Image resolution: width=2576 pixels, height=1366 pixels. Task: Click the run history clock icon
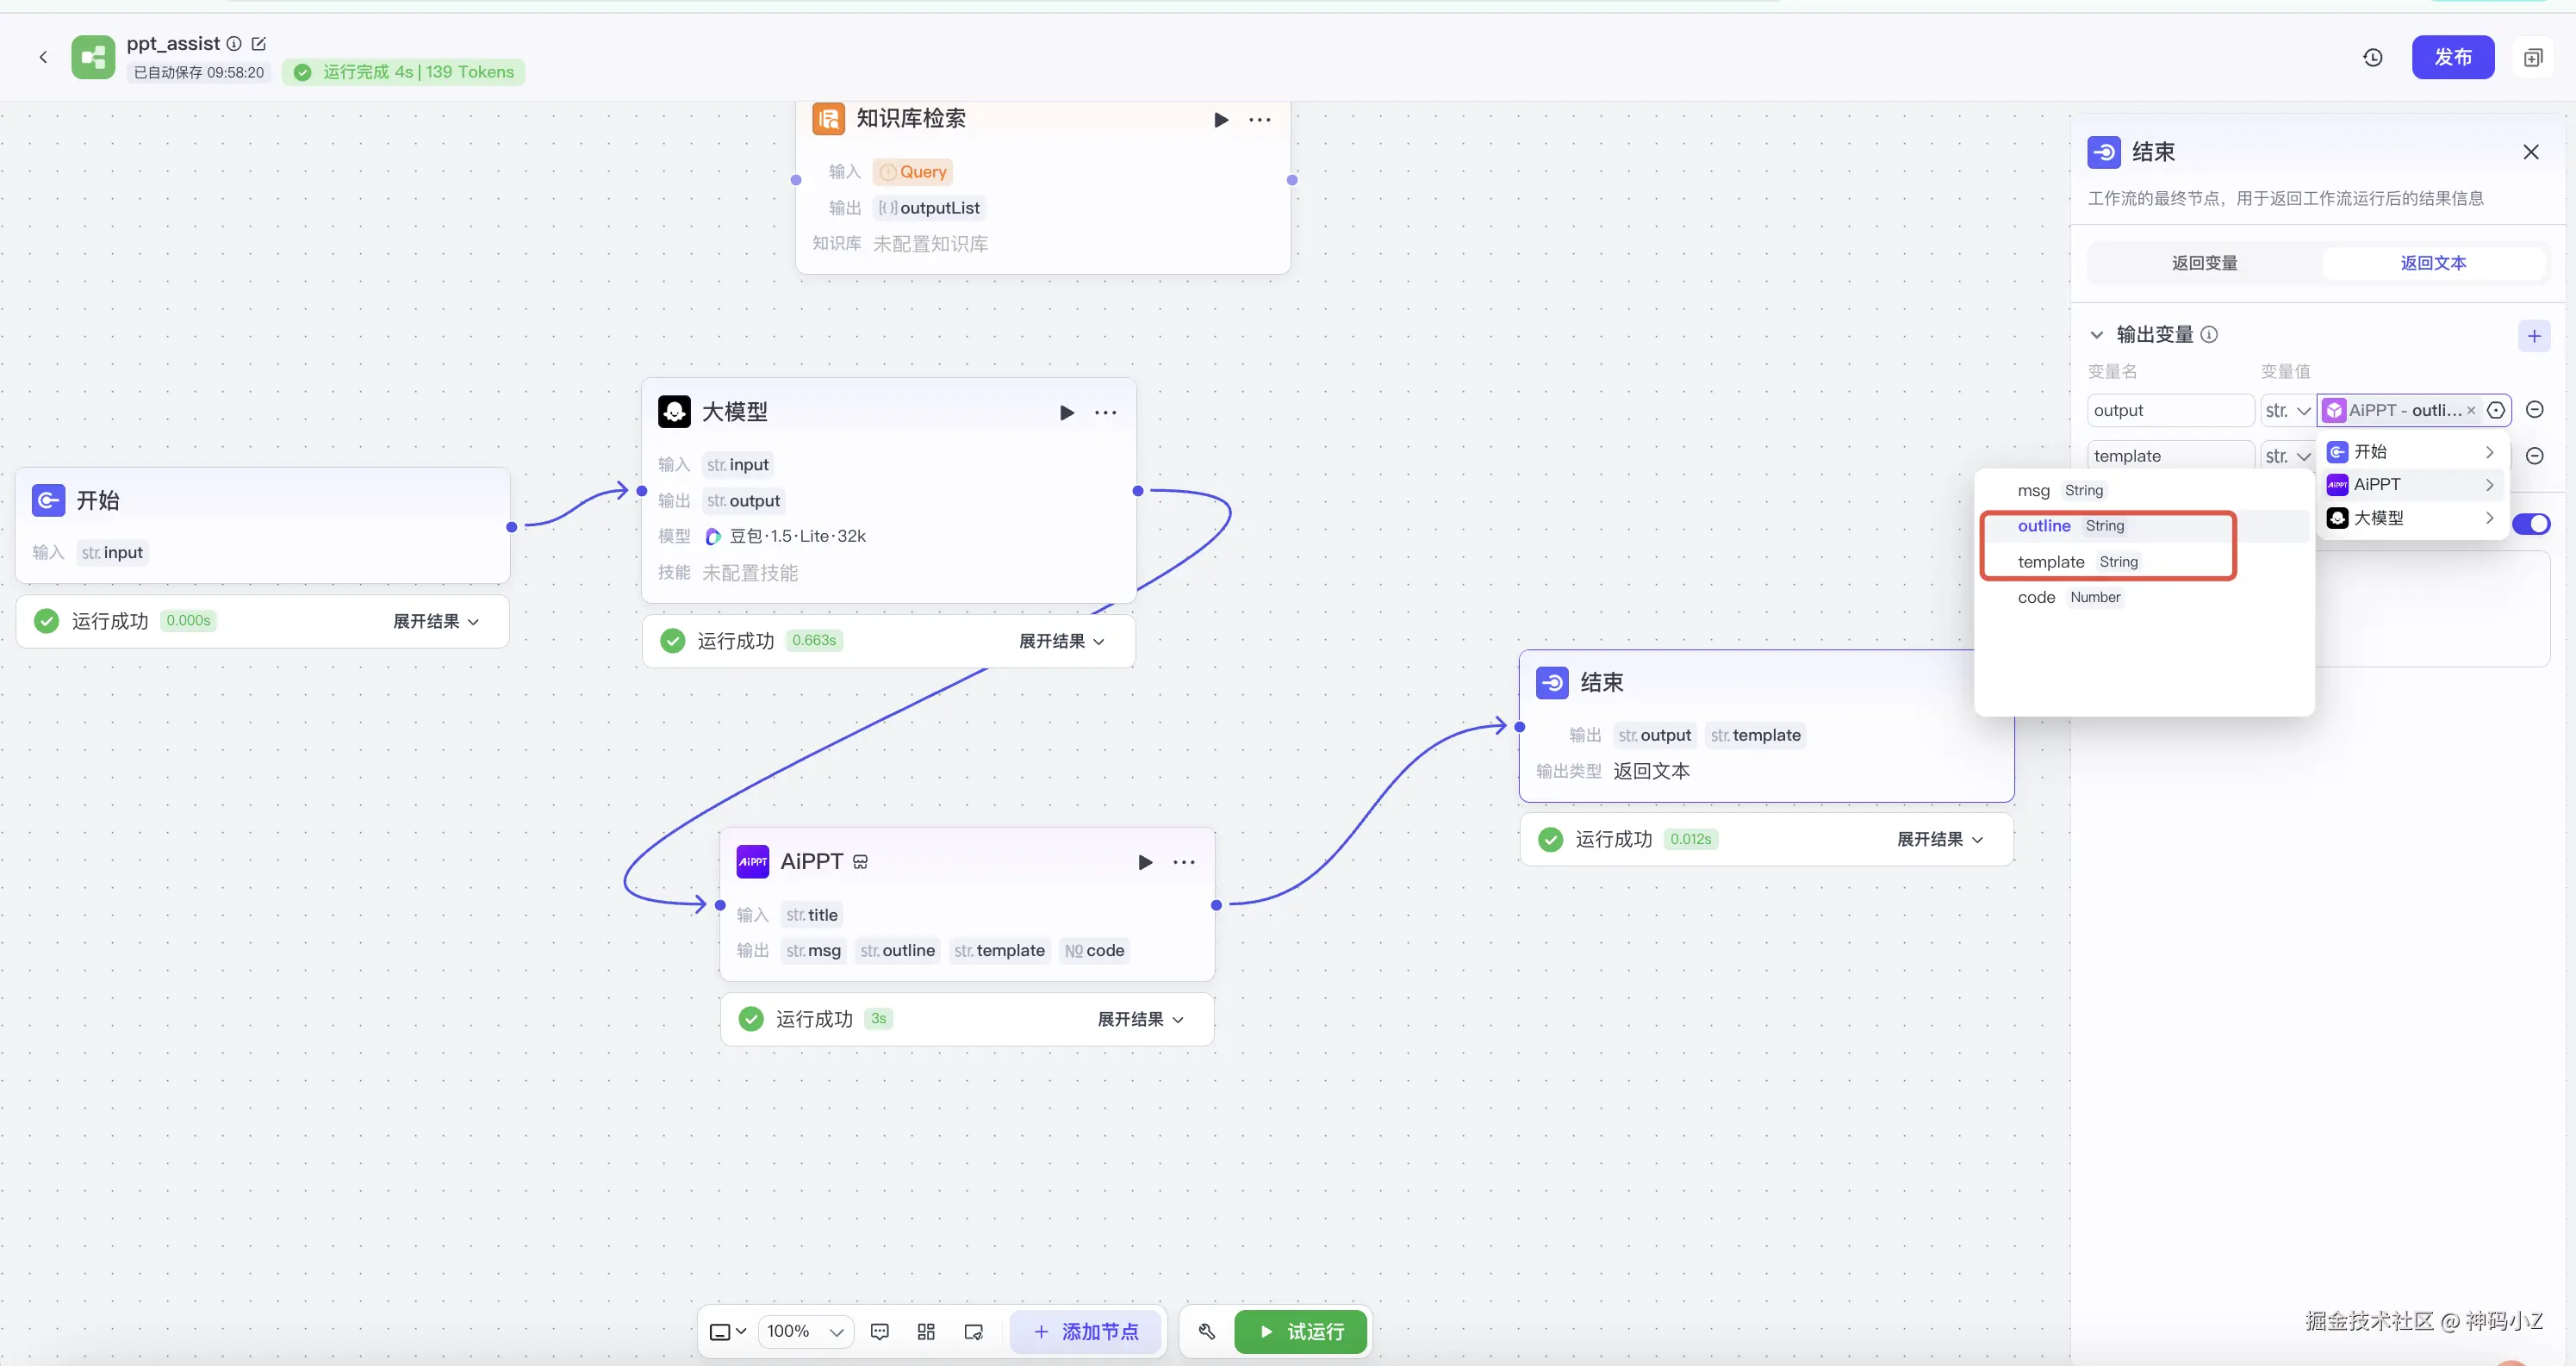[x=2372, y=58]
